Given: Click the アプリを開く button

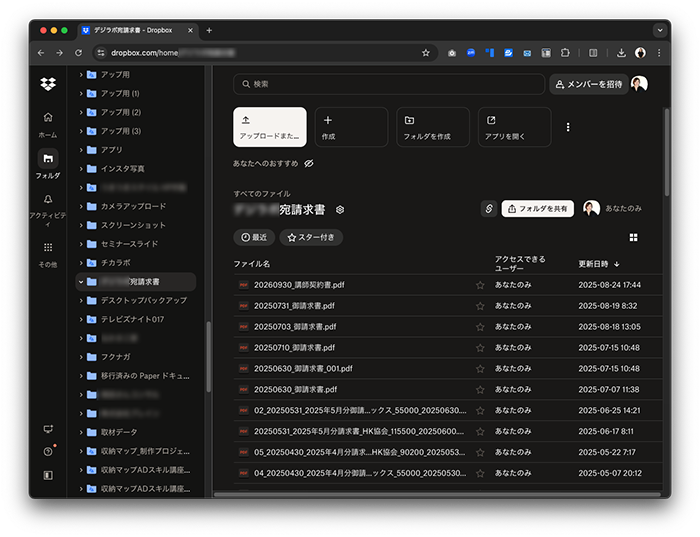Looking at the screenshot, I should click(x=514, y=127).
